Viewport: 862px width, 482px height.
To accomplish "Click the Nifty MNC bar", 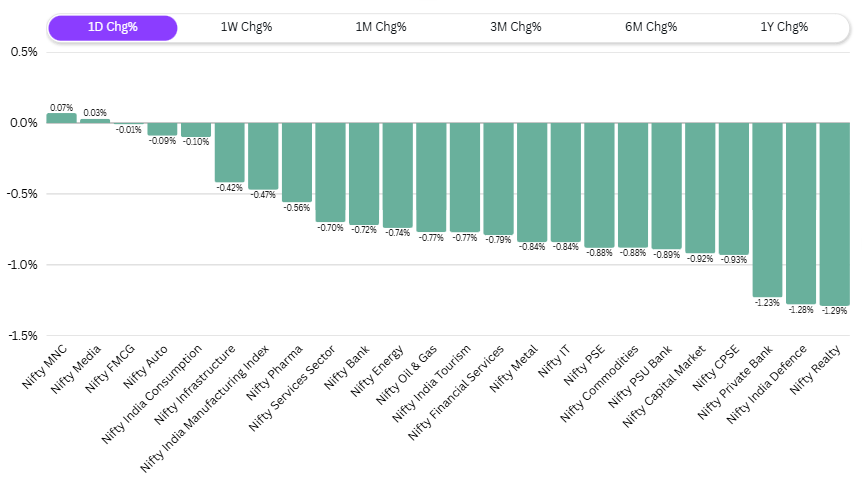I will click(x=61, y=118).
